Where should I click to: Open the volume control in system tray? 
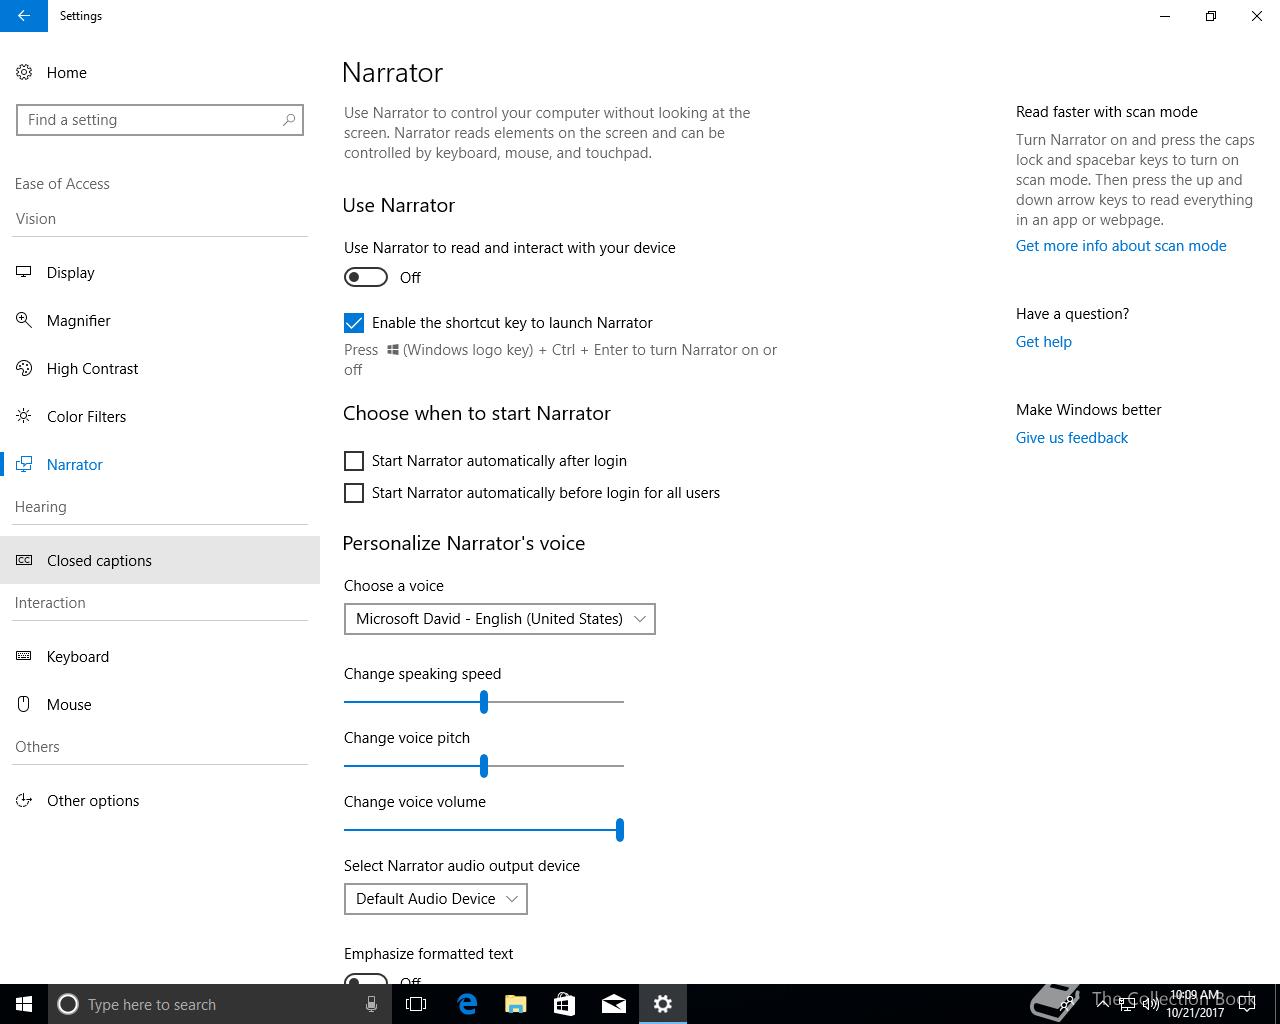pyautogui.click(x=1150, y=1004)
